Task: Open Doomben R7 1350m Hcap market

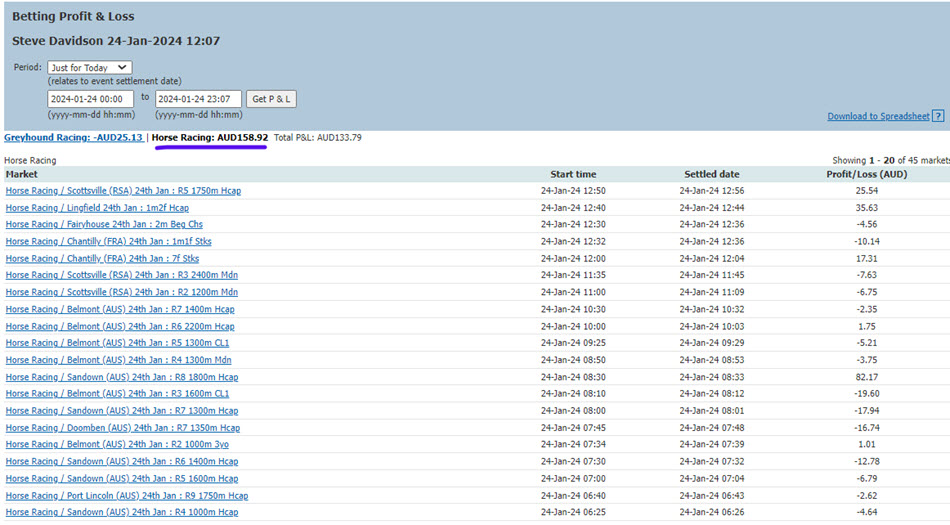Action: pos(123,428)
